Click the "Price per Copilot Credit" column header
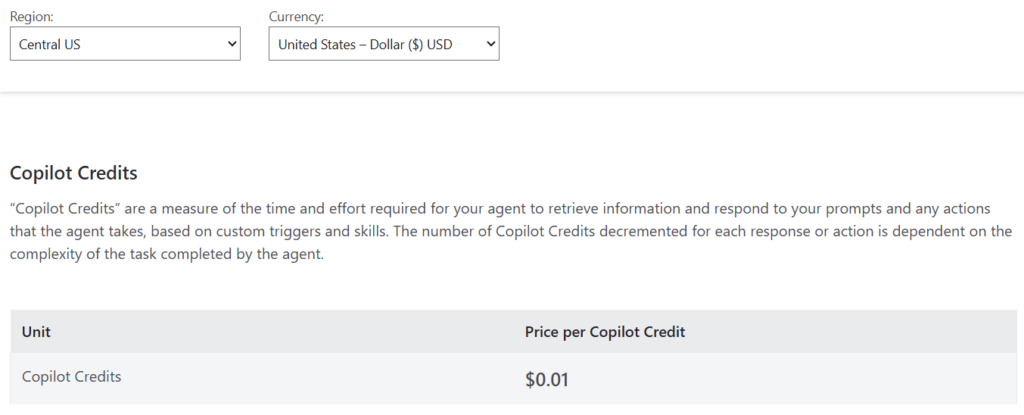 604,332
